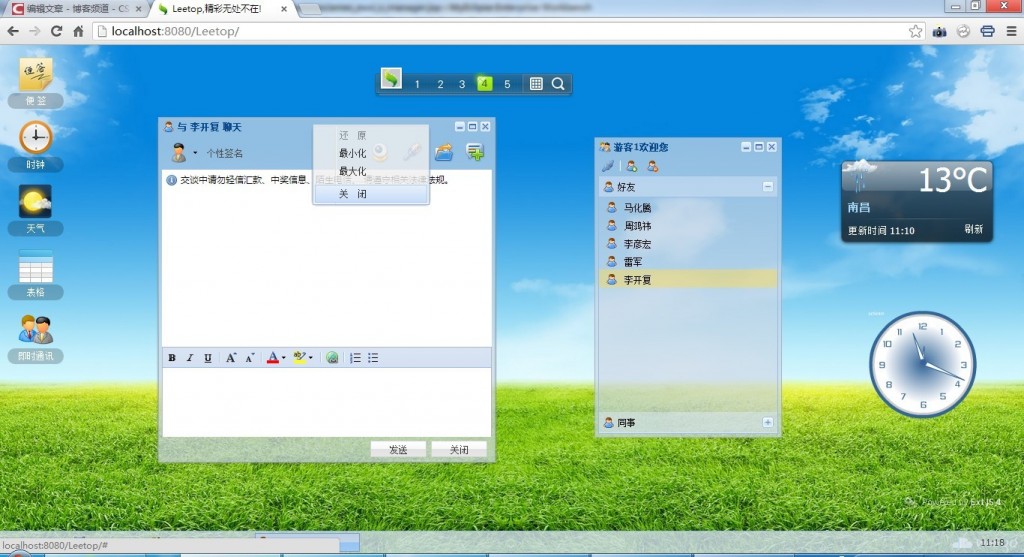Click the 个性签名 signature field
Screen dimensions: 1024x557
click(225, 153)
